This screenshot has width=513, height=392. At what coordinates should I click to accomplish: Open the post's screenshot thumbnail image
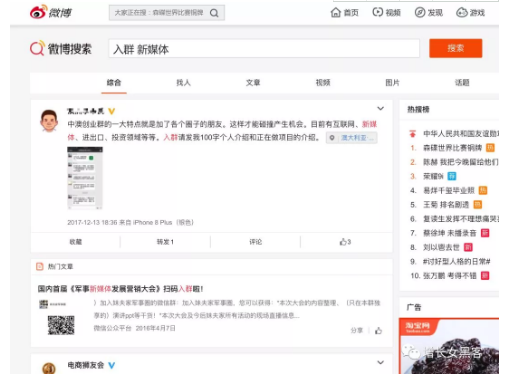coord(85,178)
